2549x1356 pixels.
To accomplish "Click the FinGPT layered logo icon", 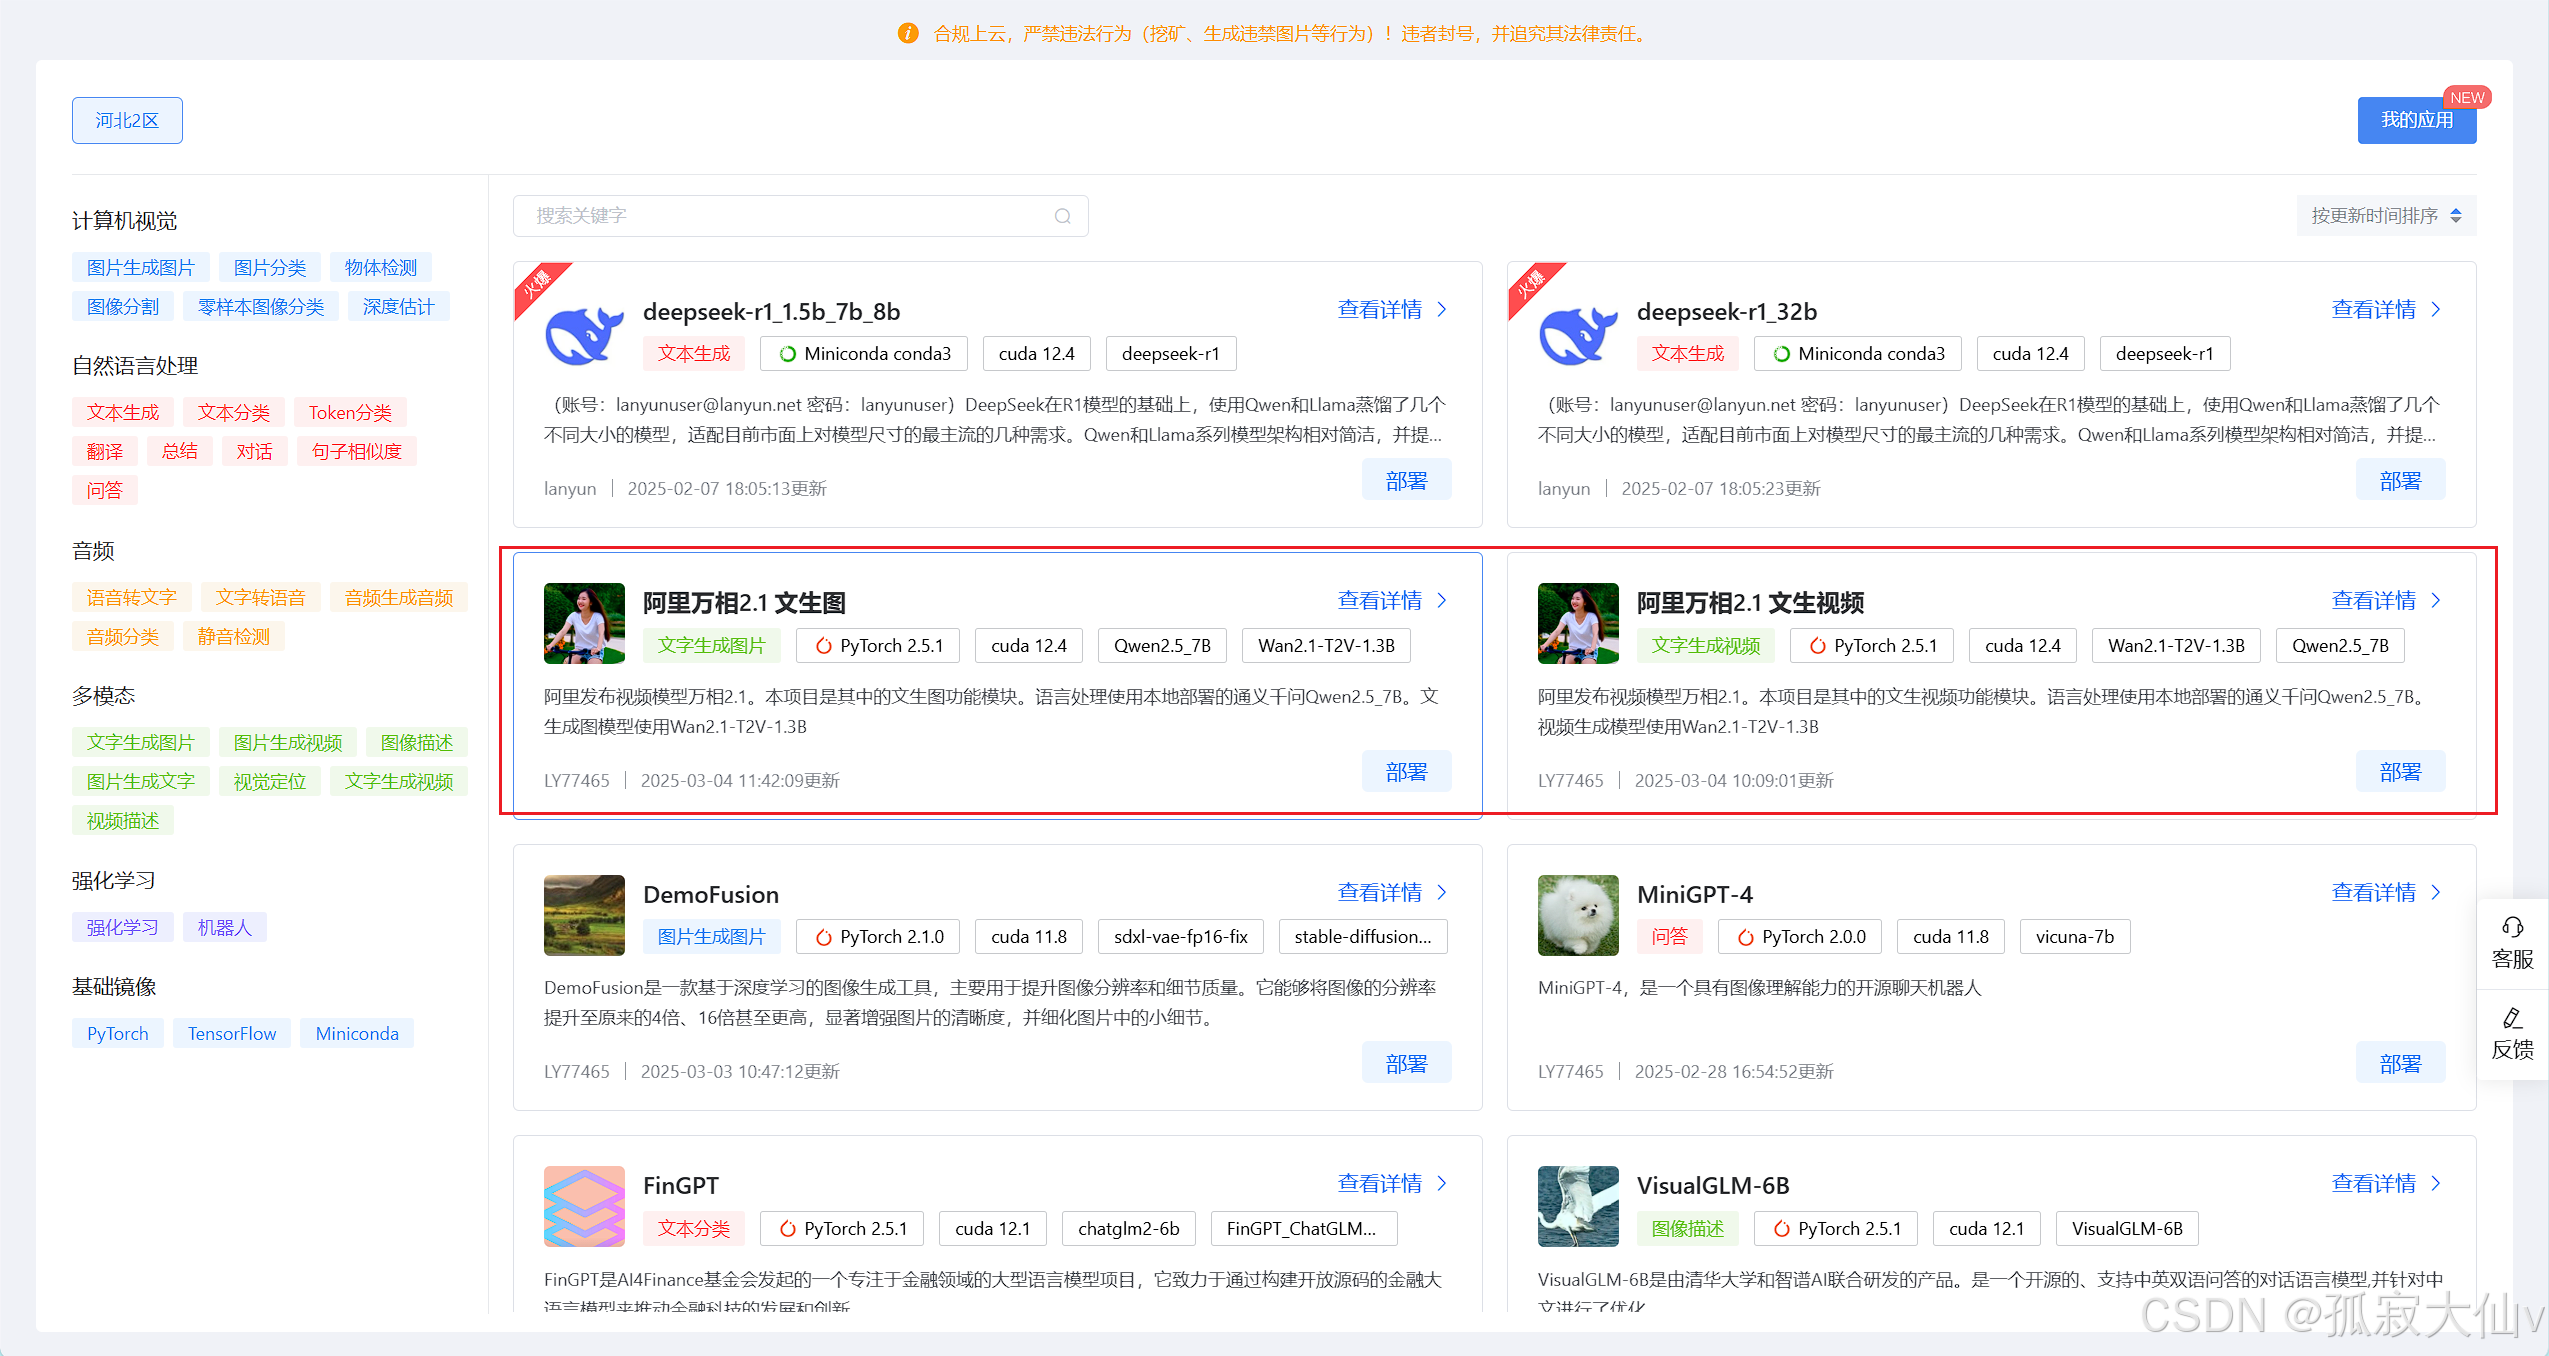I will coord(584,1206).
